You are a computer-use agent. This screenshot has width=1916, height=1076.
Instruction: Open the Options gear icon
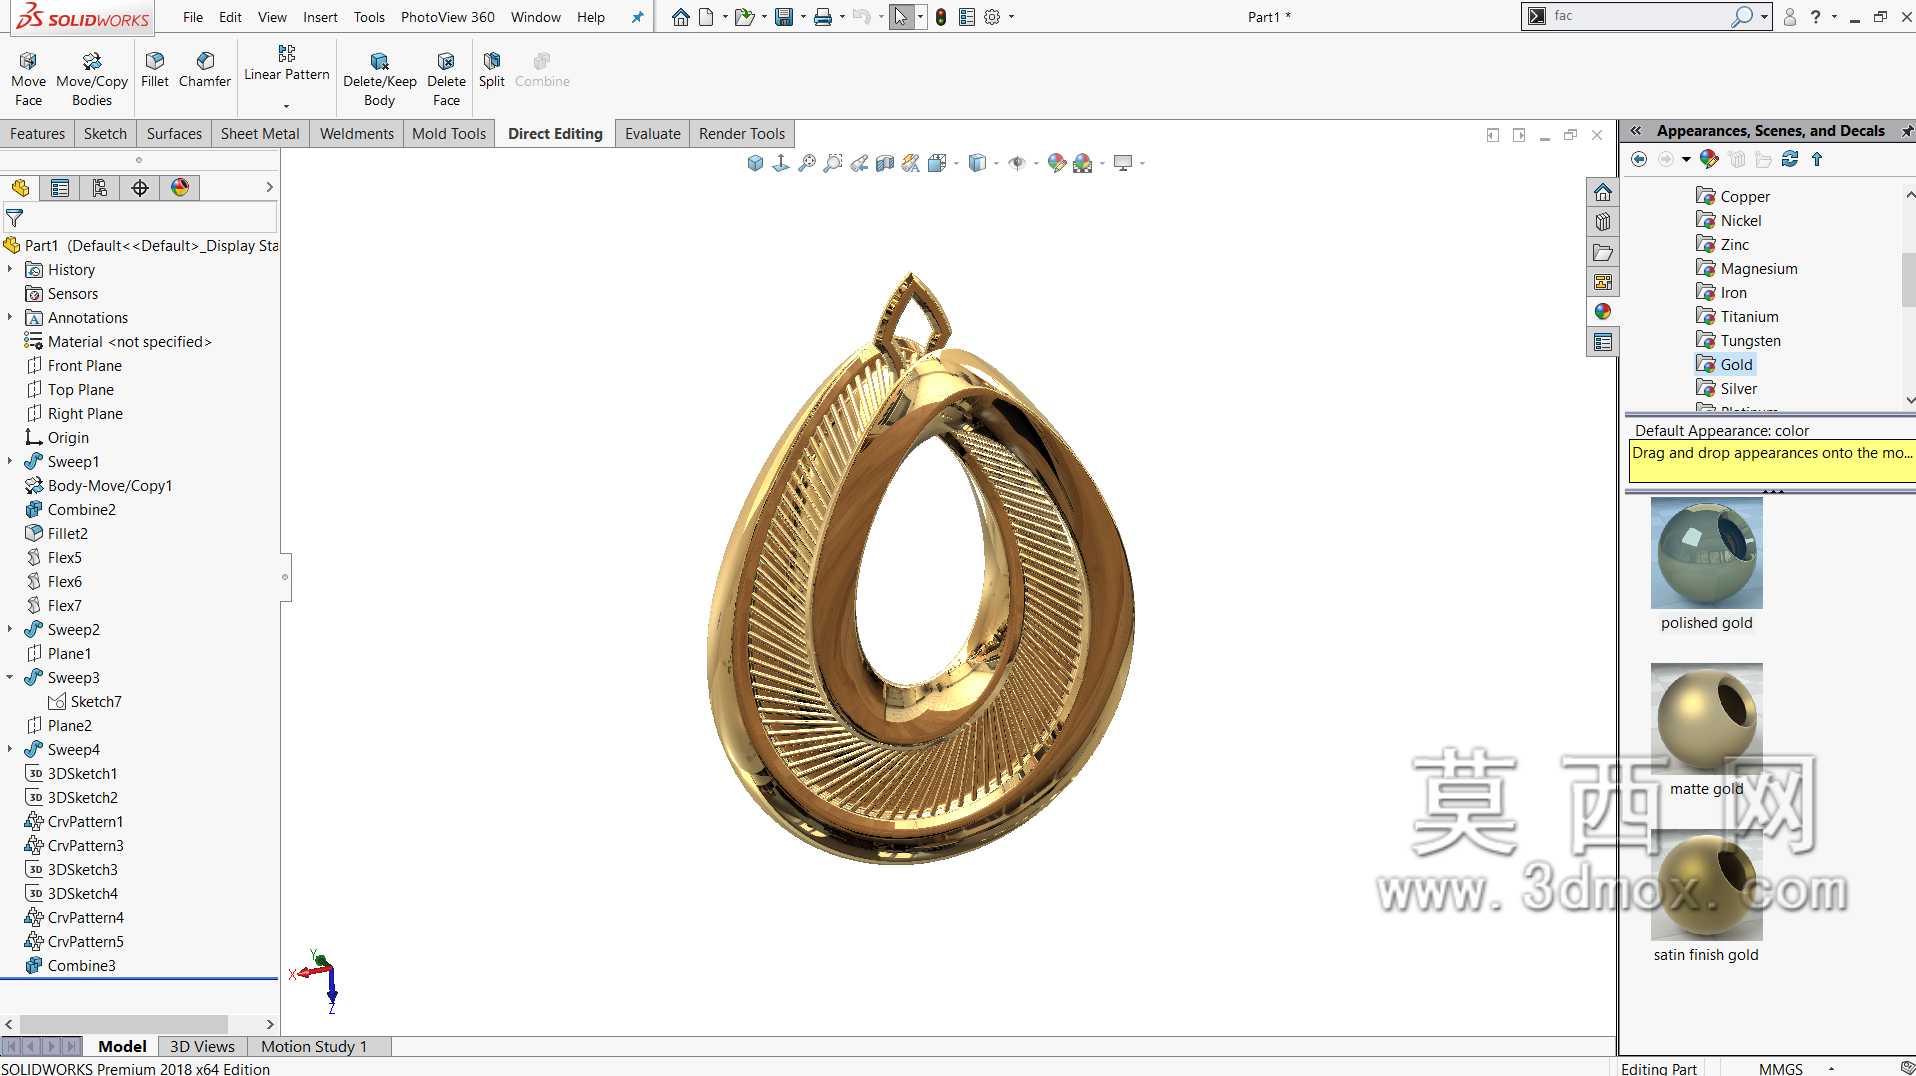992,17
